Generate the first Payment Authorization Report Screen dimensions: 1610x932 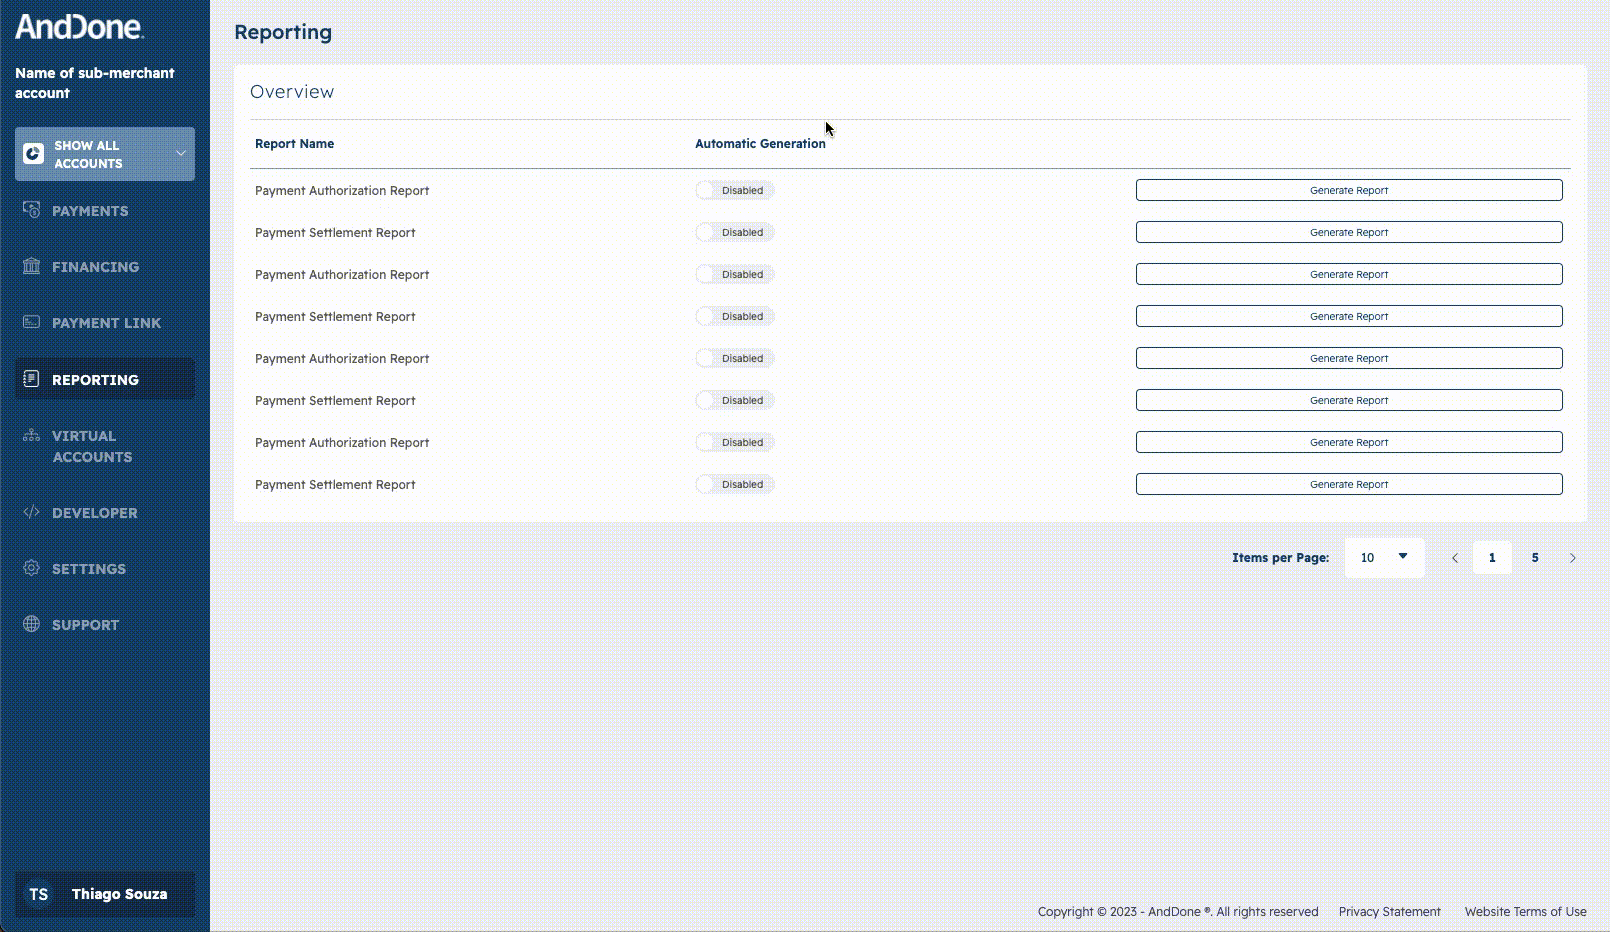coord(1348,190)
